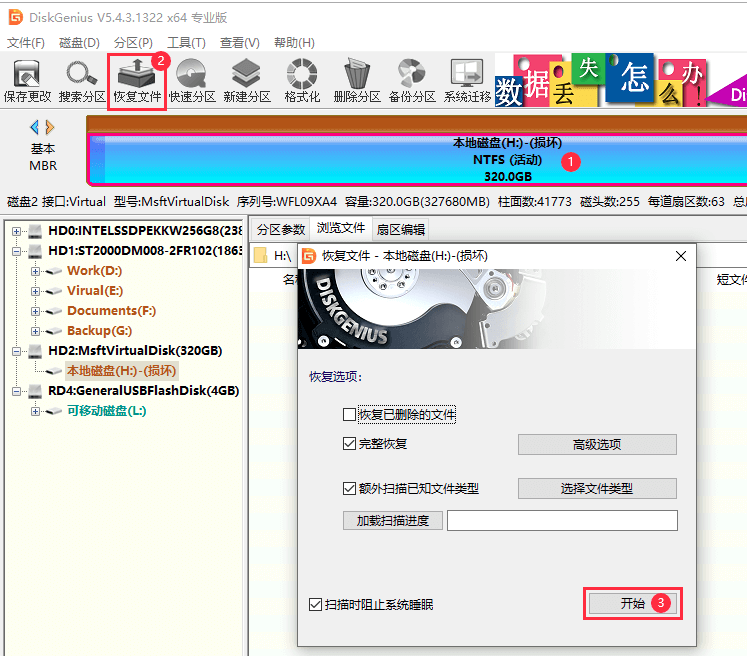Viewport: 747px width, 656px height.
Task: Select the 本地磁盘(H:) NTFS partition bar
Action: tap(417, 160)
